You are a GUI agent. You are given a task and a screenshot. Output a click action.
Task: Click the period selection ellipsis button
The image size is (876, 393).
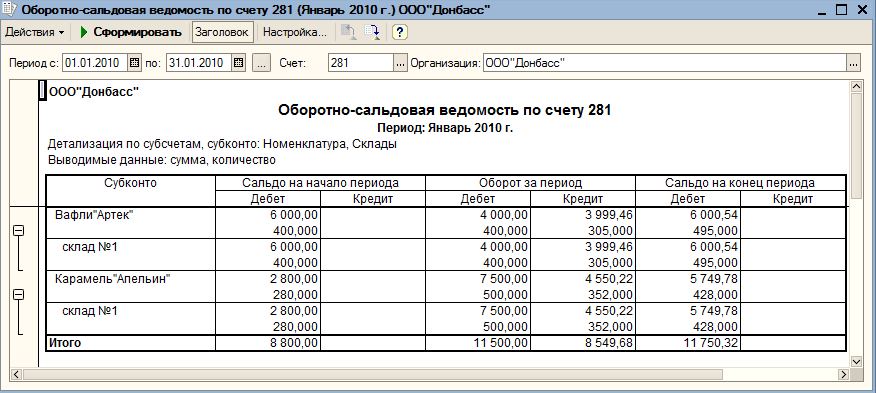[261, 63]
